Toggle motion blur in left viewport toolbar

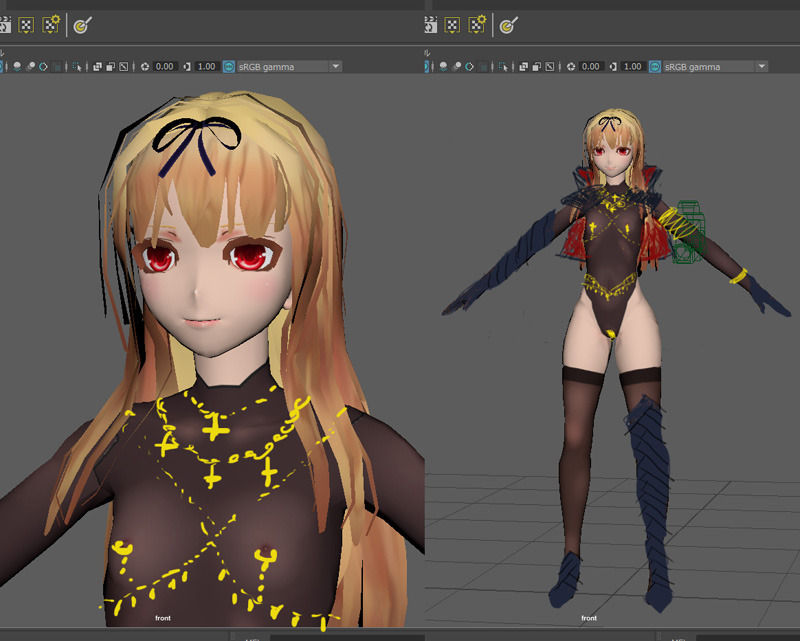(31, 66)
